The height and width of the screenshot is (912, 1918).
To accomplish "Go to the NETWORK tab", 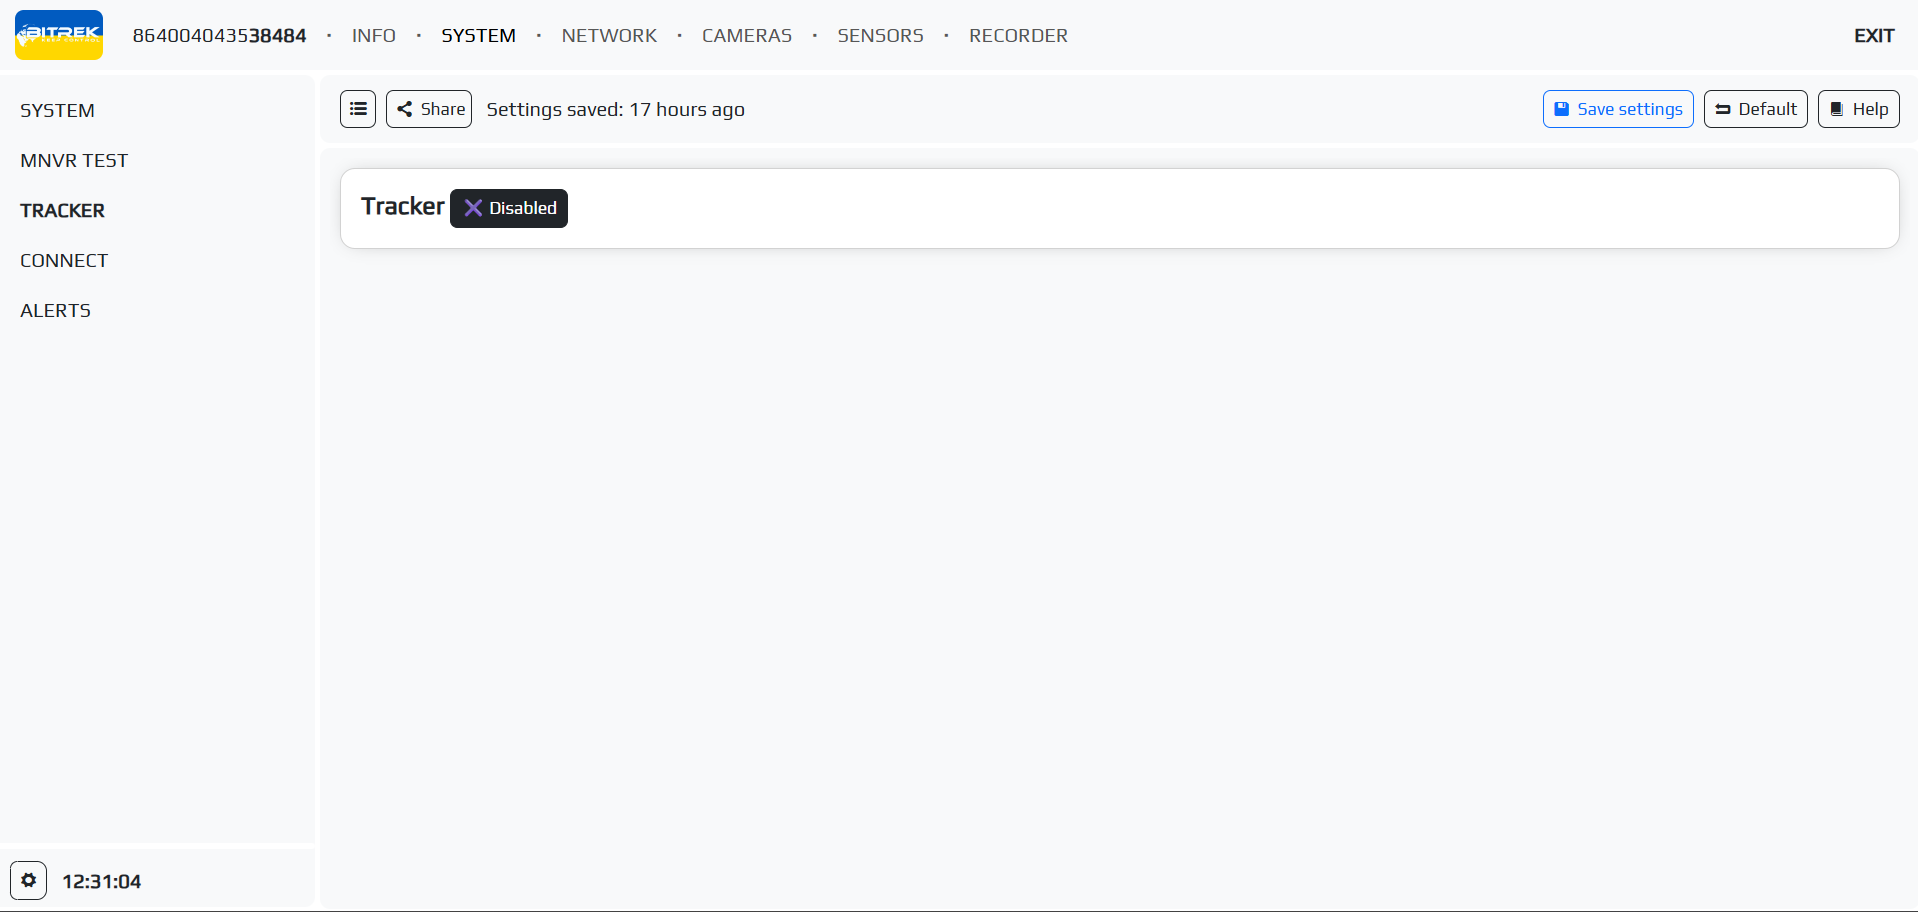I will point(609,36).
